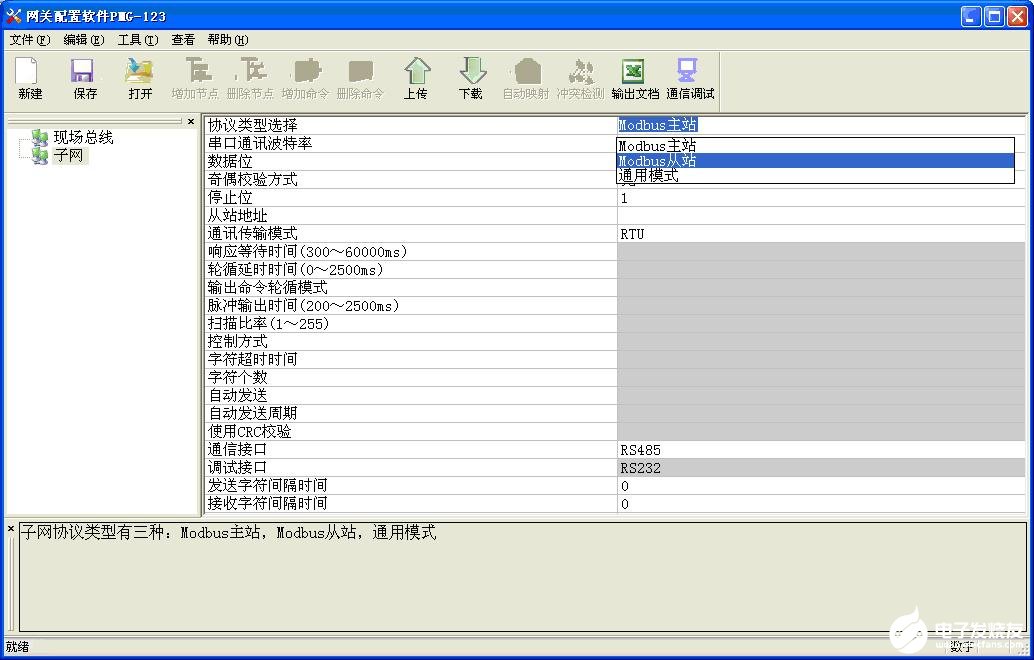The image size is (1034, 660).
Task: Click the description text about 子网协议类型
Action: point(228,533)
